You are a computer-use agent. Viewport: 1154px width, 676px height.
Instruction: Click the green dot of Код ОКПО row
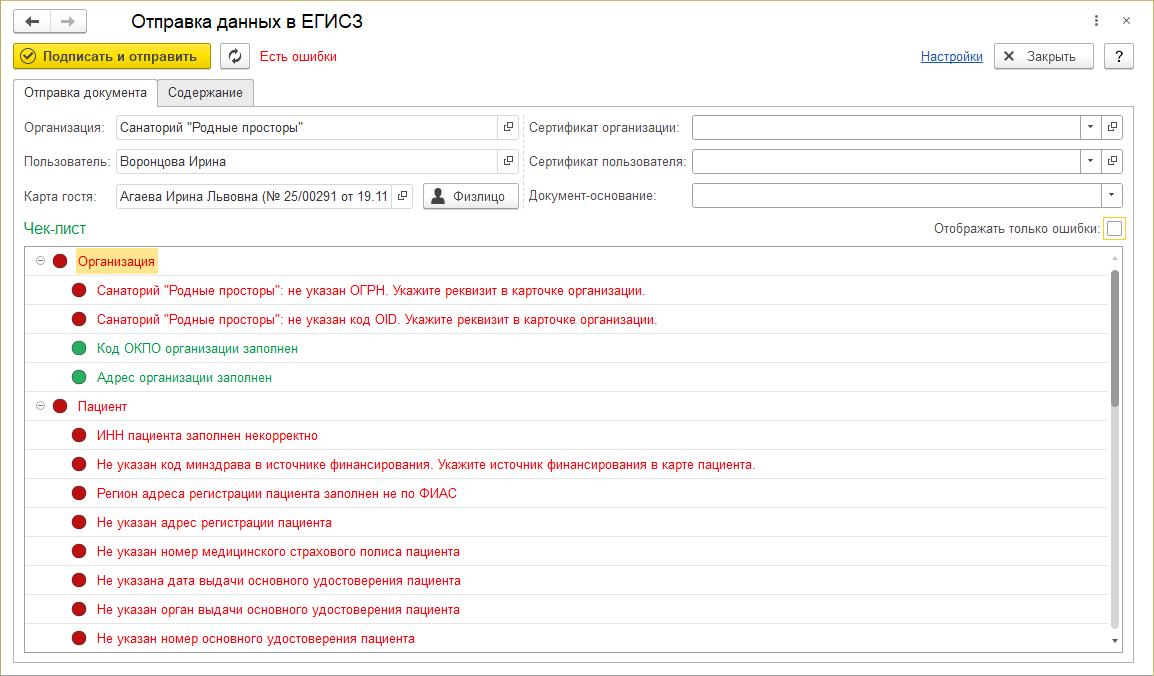[79, 348]
